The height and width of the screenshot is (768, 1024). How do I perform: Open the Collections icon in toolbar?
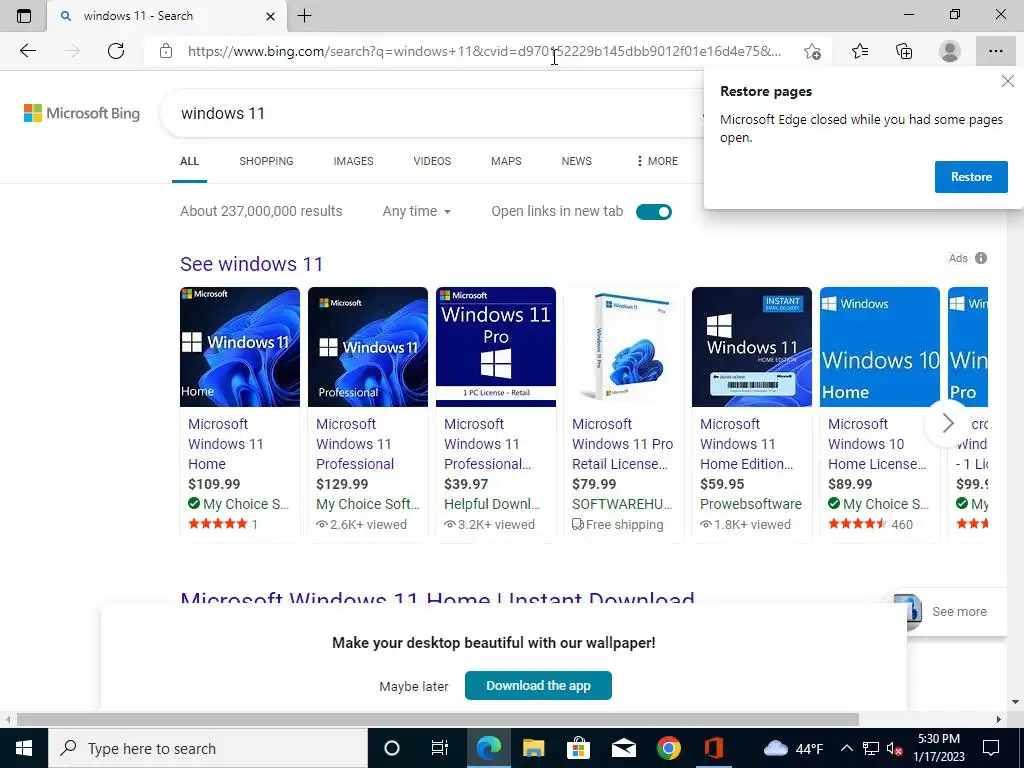904,51
